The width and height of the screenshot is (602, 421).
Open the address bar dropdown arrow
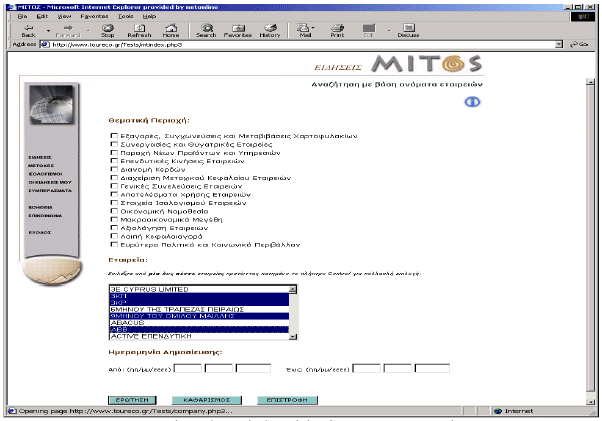pos(558,45)
